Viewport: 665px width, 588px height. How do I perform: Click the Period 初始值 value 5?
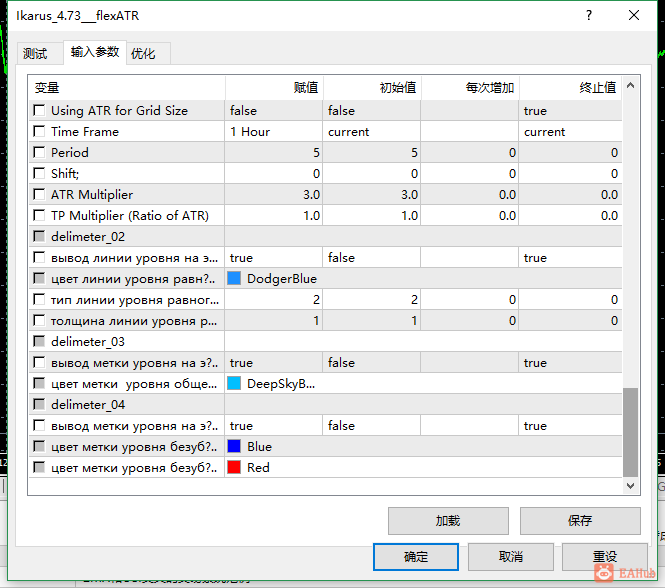click(x=372, y=152)
